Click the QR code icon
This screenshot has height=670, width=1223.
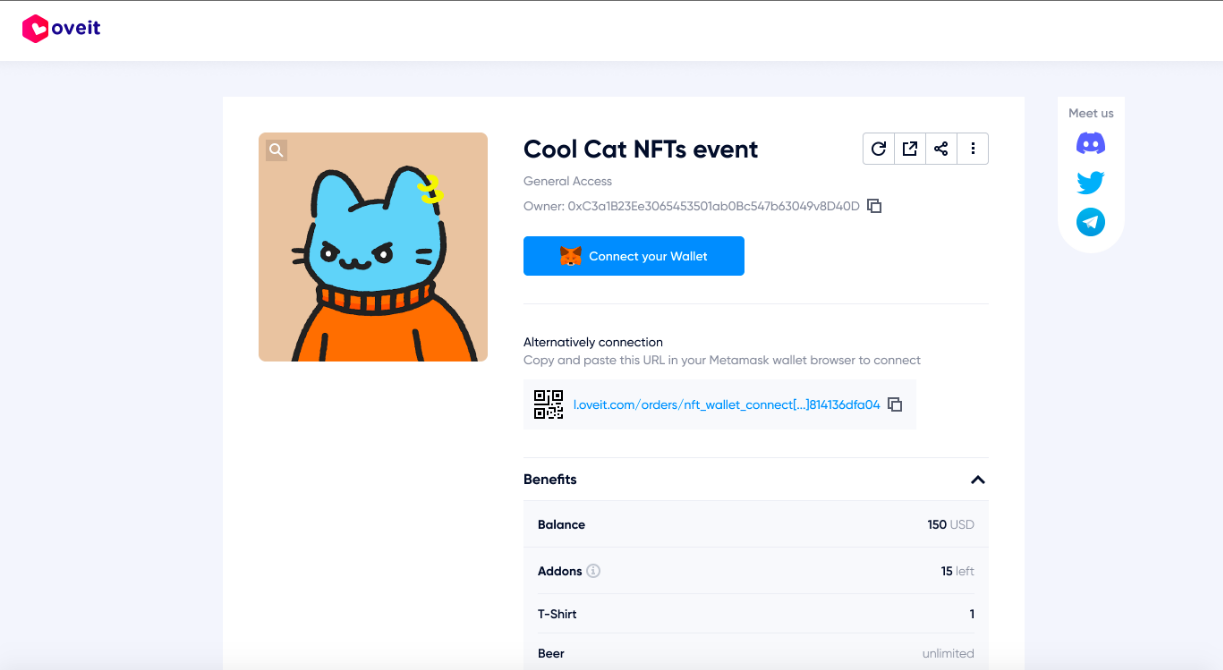pyautogui.click(x=548, y=405)
